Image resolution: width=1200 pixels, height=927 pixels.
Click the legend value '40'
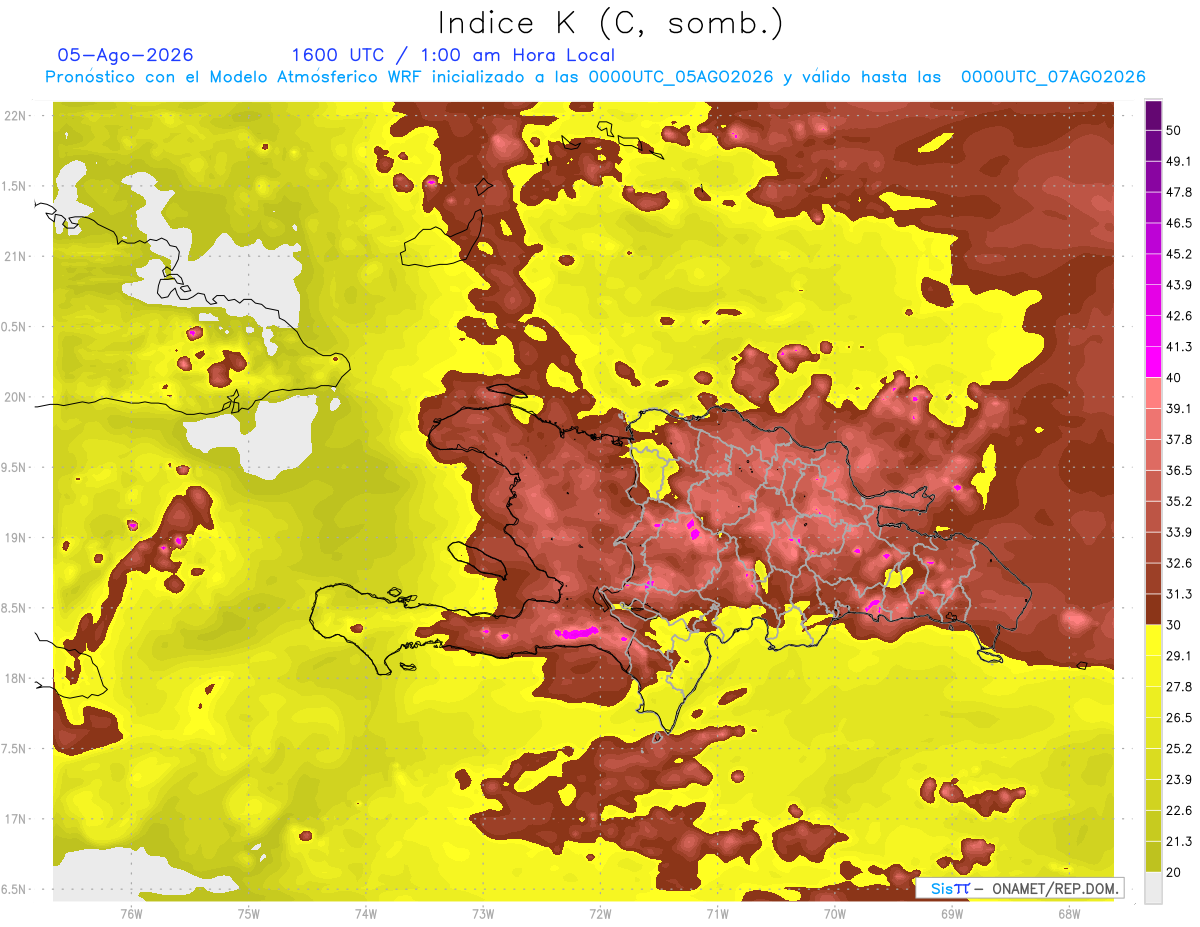[1175, 377]
